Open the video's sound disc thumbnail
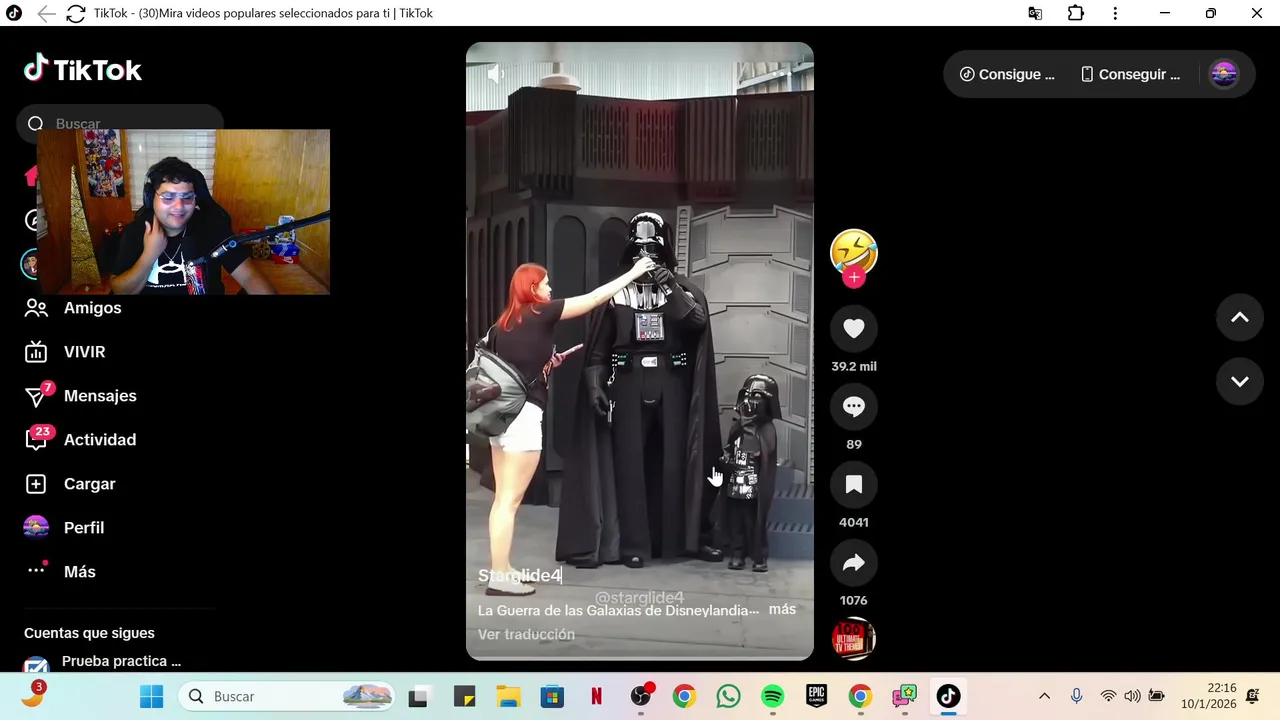Image resolution: width=1280 pixels, height=720 pixels. pyautogui.click(x=854, y=639)
